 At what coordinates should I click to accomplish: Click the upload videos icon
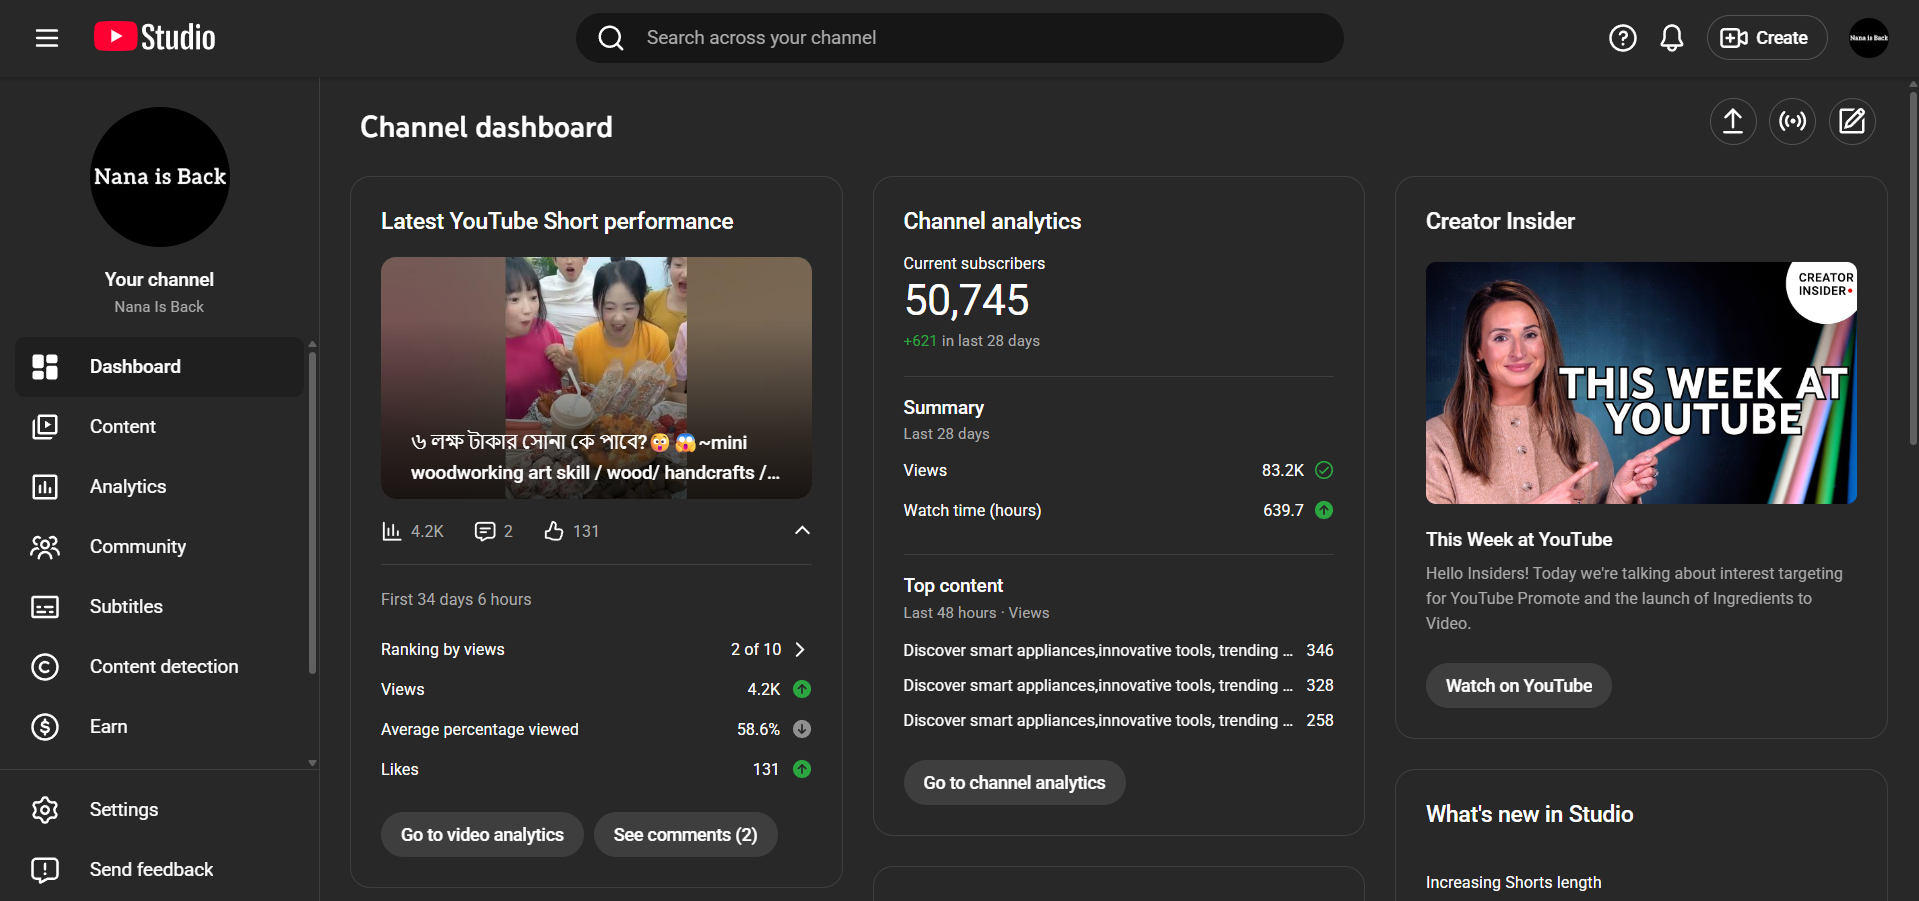tap(1732, 122)
